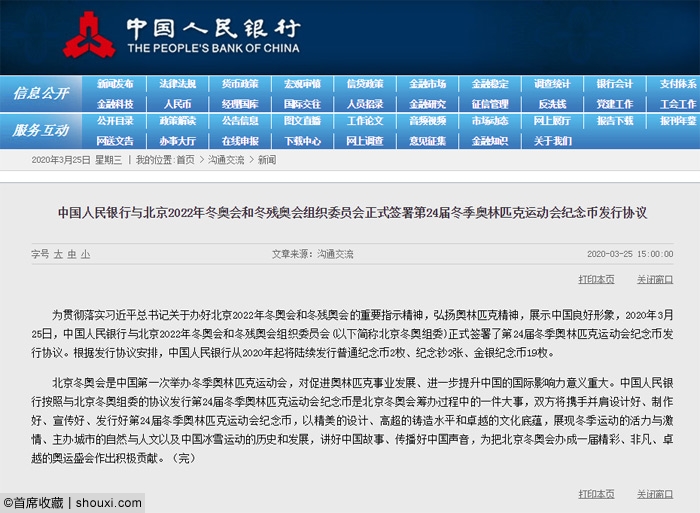This screenshot has height=513, width=700.
Task: Select 政策解读 navigation item
Action: [x=178, y=121]
